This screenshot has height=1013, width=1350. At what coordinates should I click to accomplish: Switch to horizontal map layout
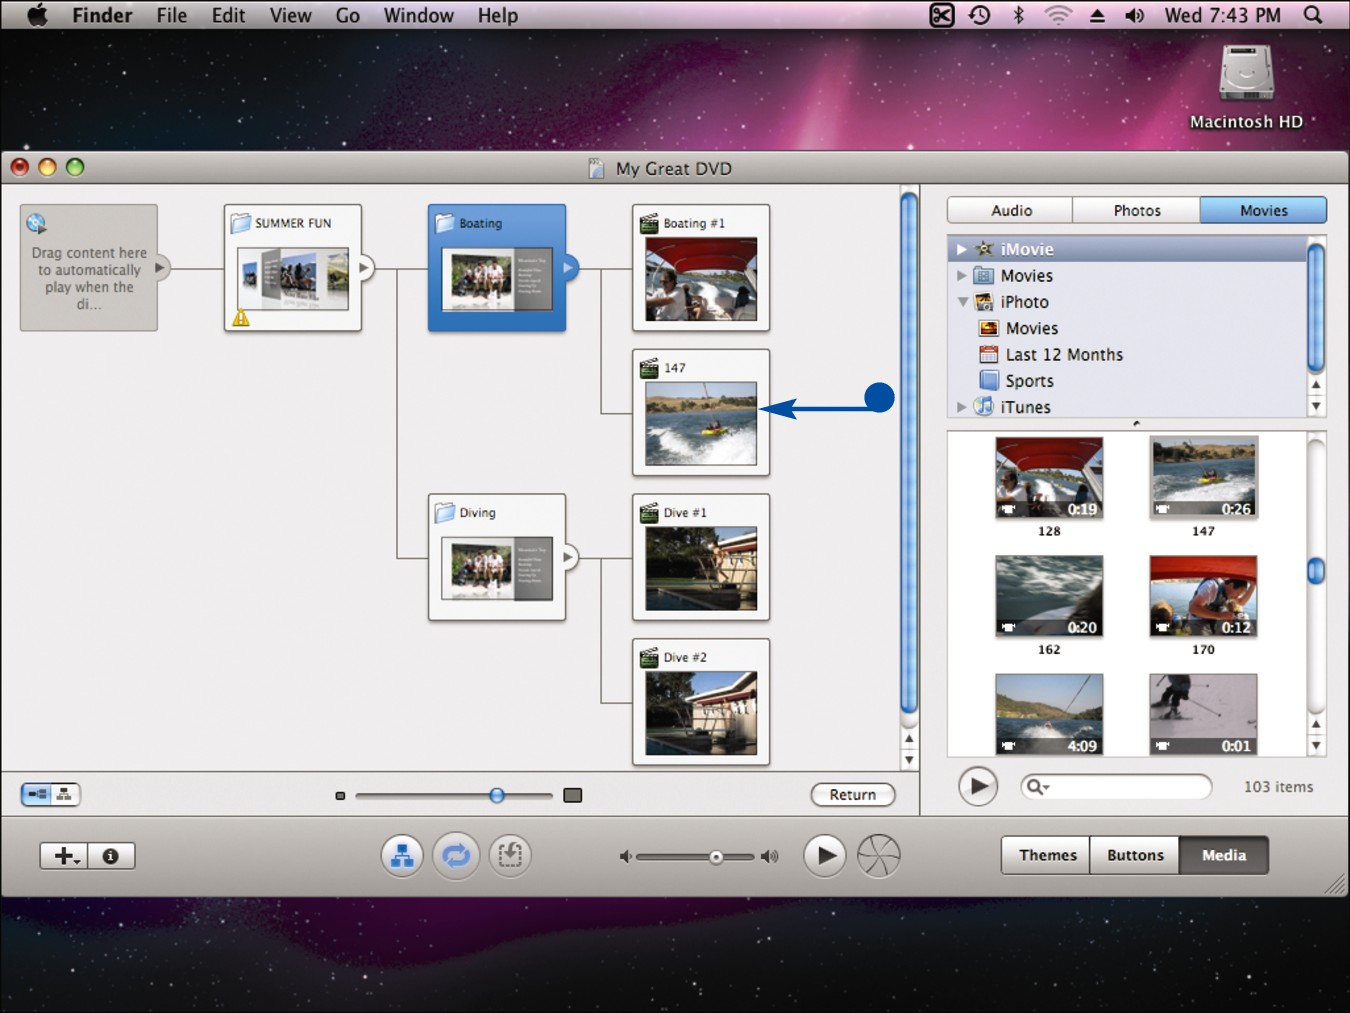pyautogui.click(x=37, y=794)
